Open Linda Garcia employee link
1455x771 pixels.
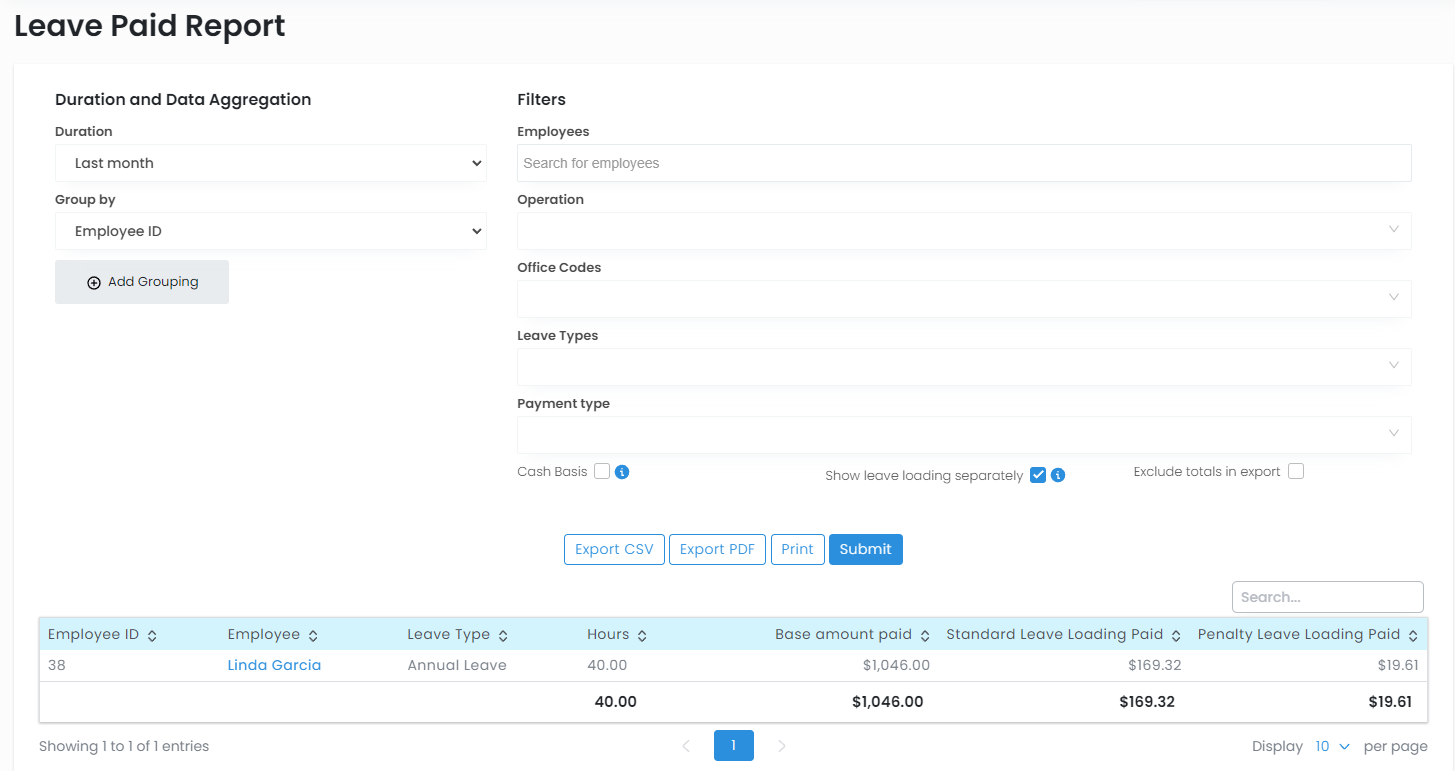point(274,665)
